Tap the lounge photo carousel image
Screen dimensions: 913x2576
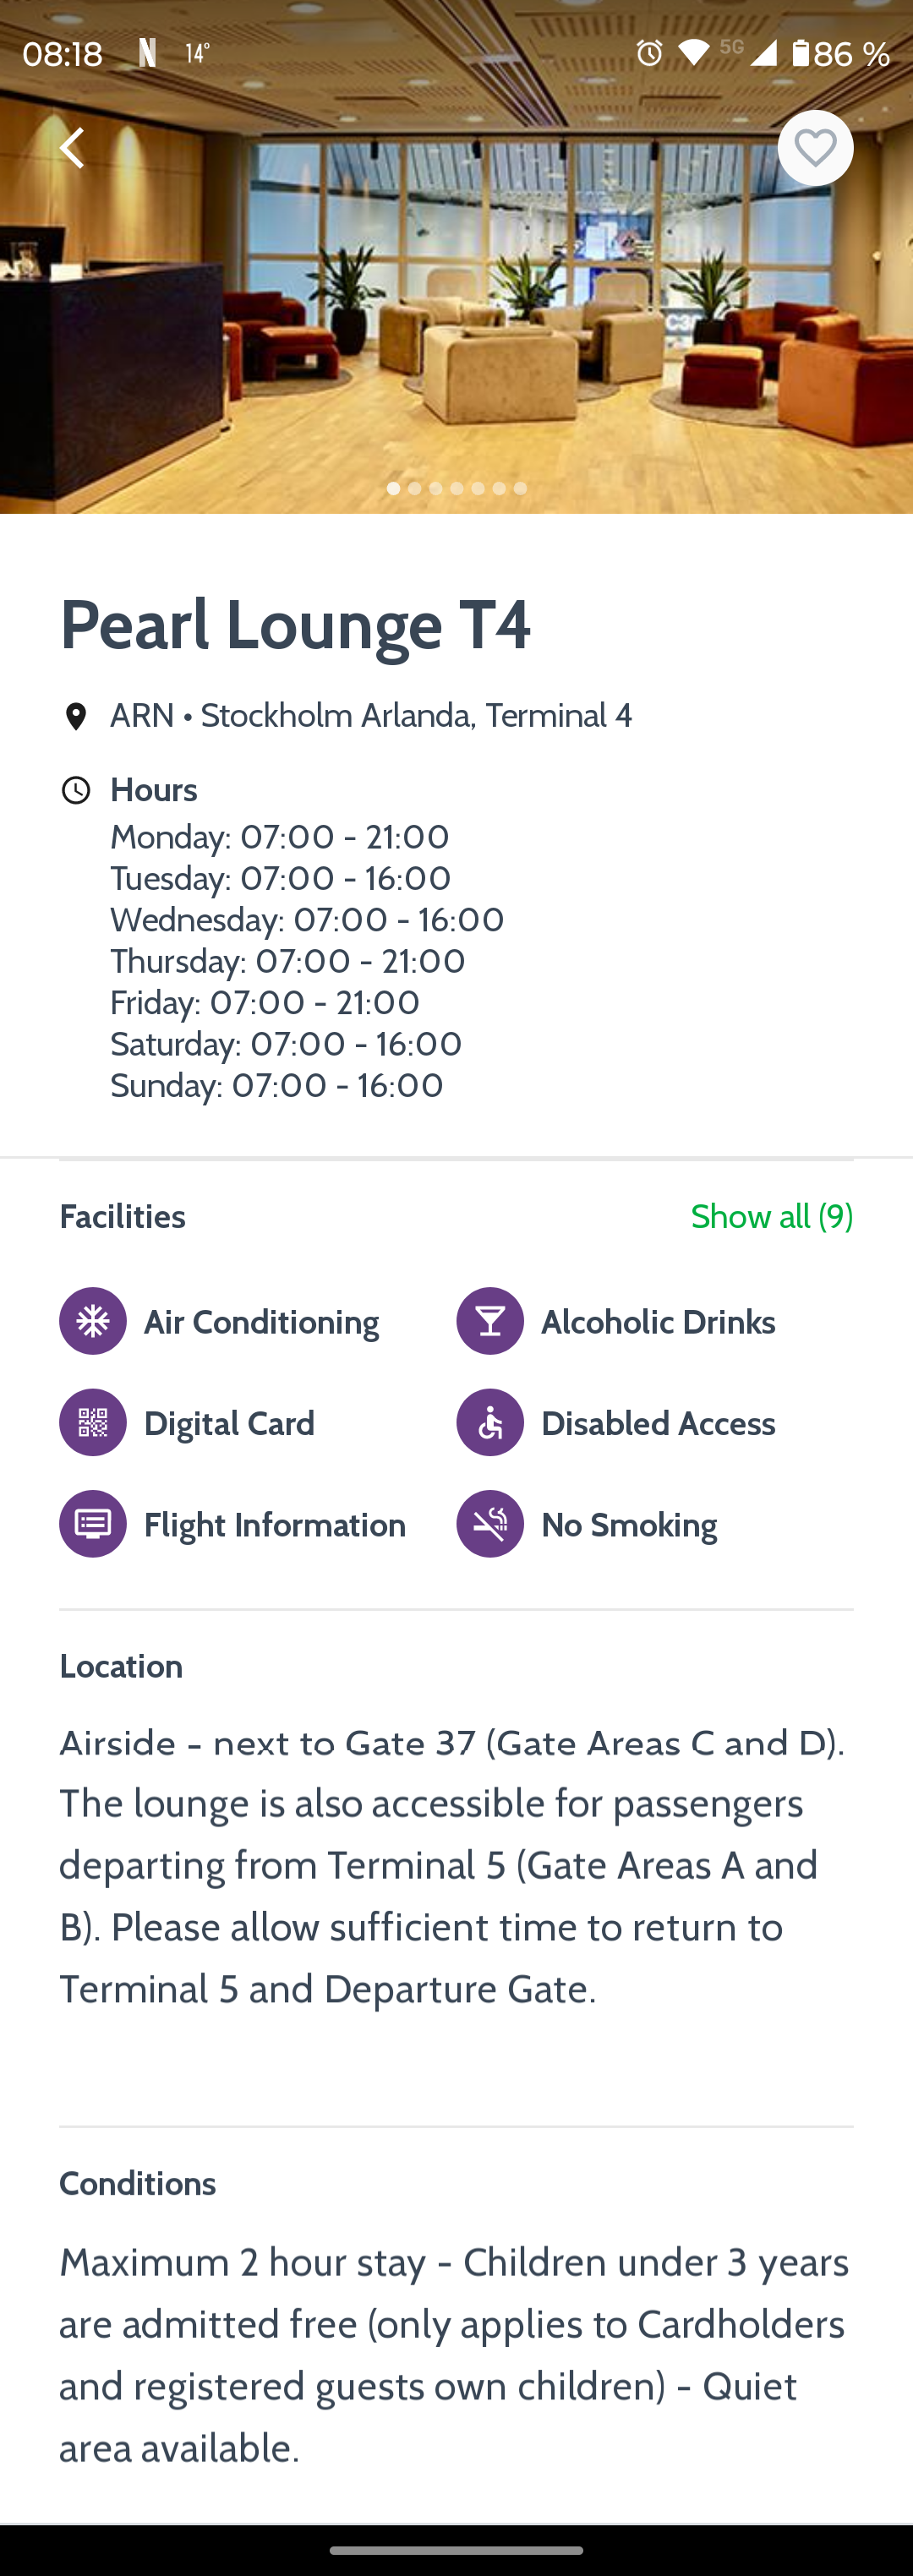[456, 300]
